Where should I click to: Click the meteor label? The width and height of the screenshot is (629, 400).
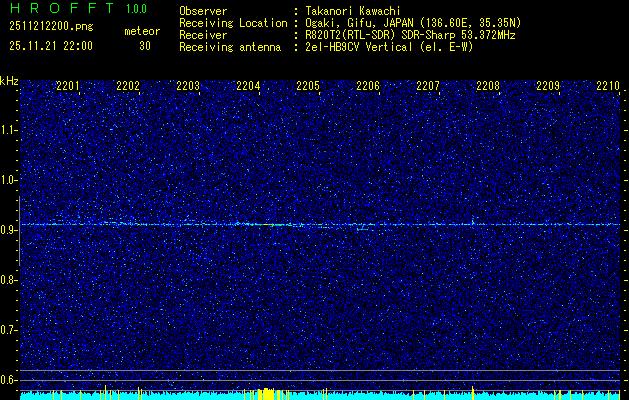pyautogui.click(x=142, y=31)
